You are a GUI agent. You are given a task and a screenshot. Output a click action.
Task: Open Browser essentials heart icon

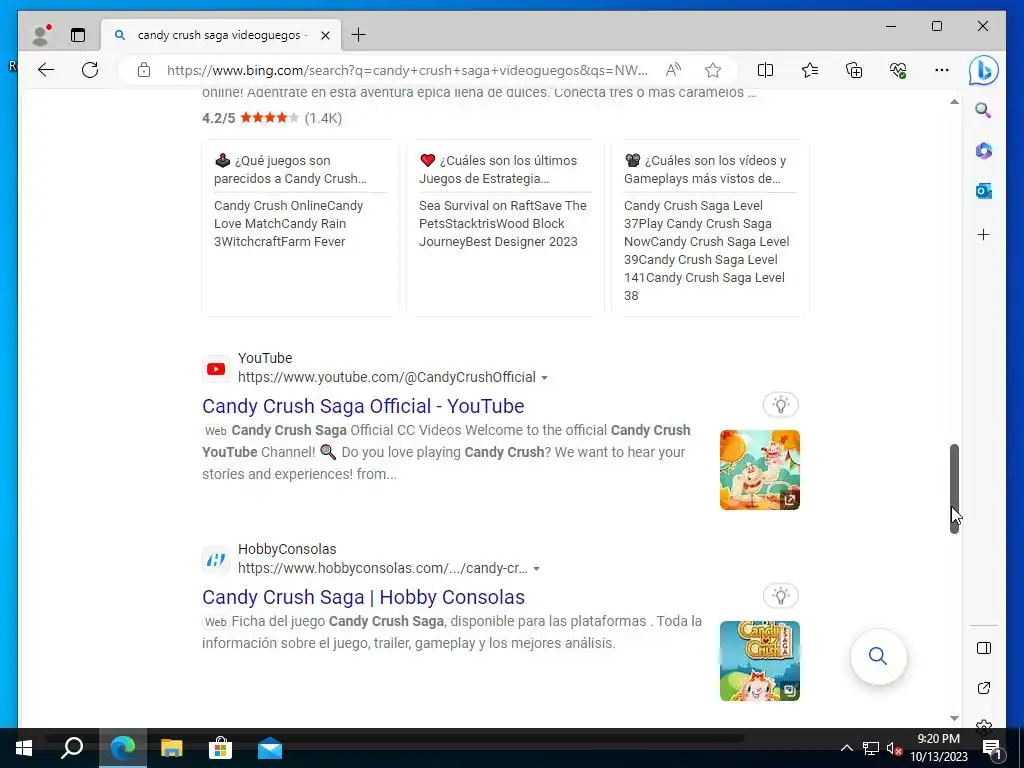pyautogui.click(x=898, y=70)
